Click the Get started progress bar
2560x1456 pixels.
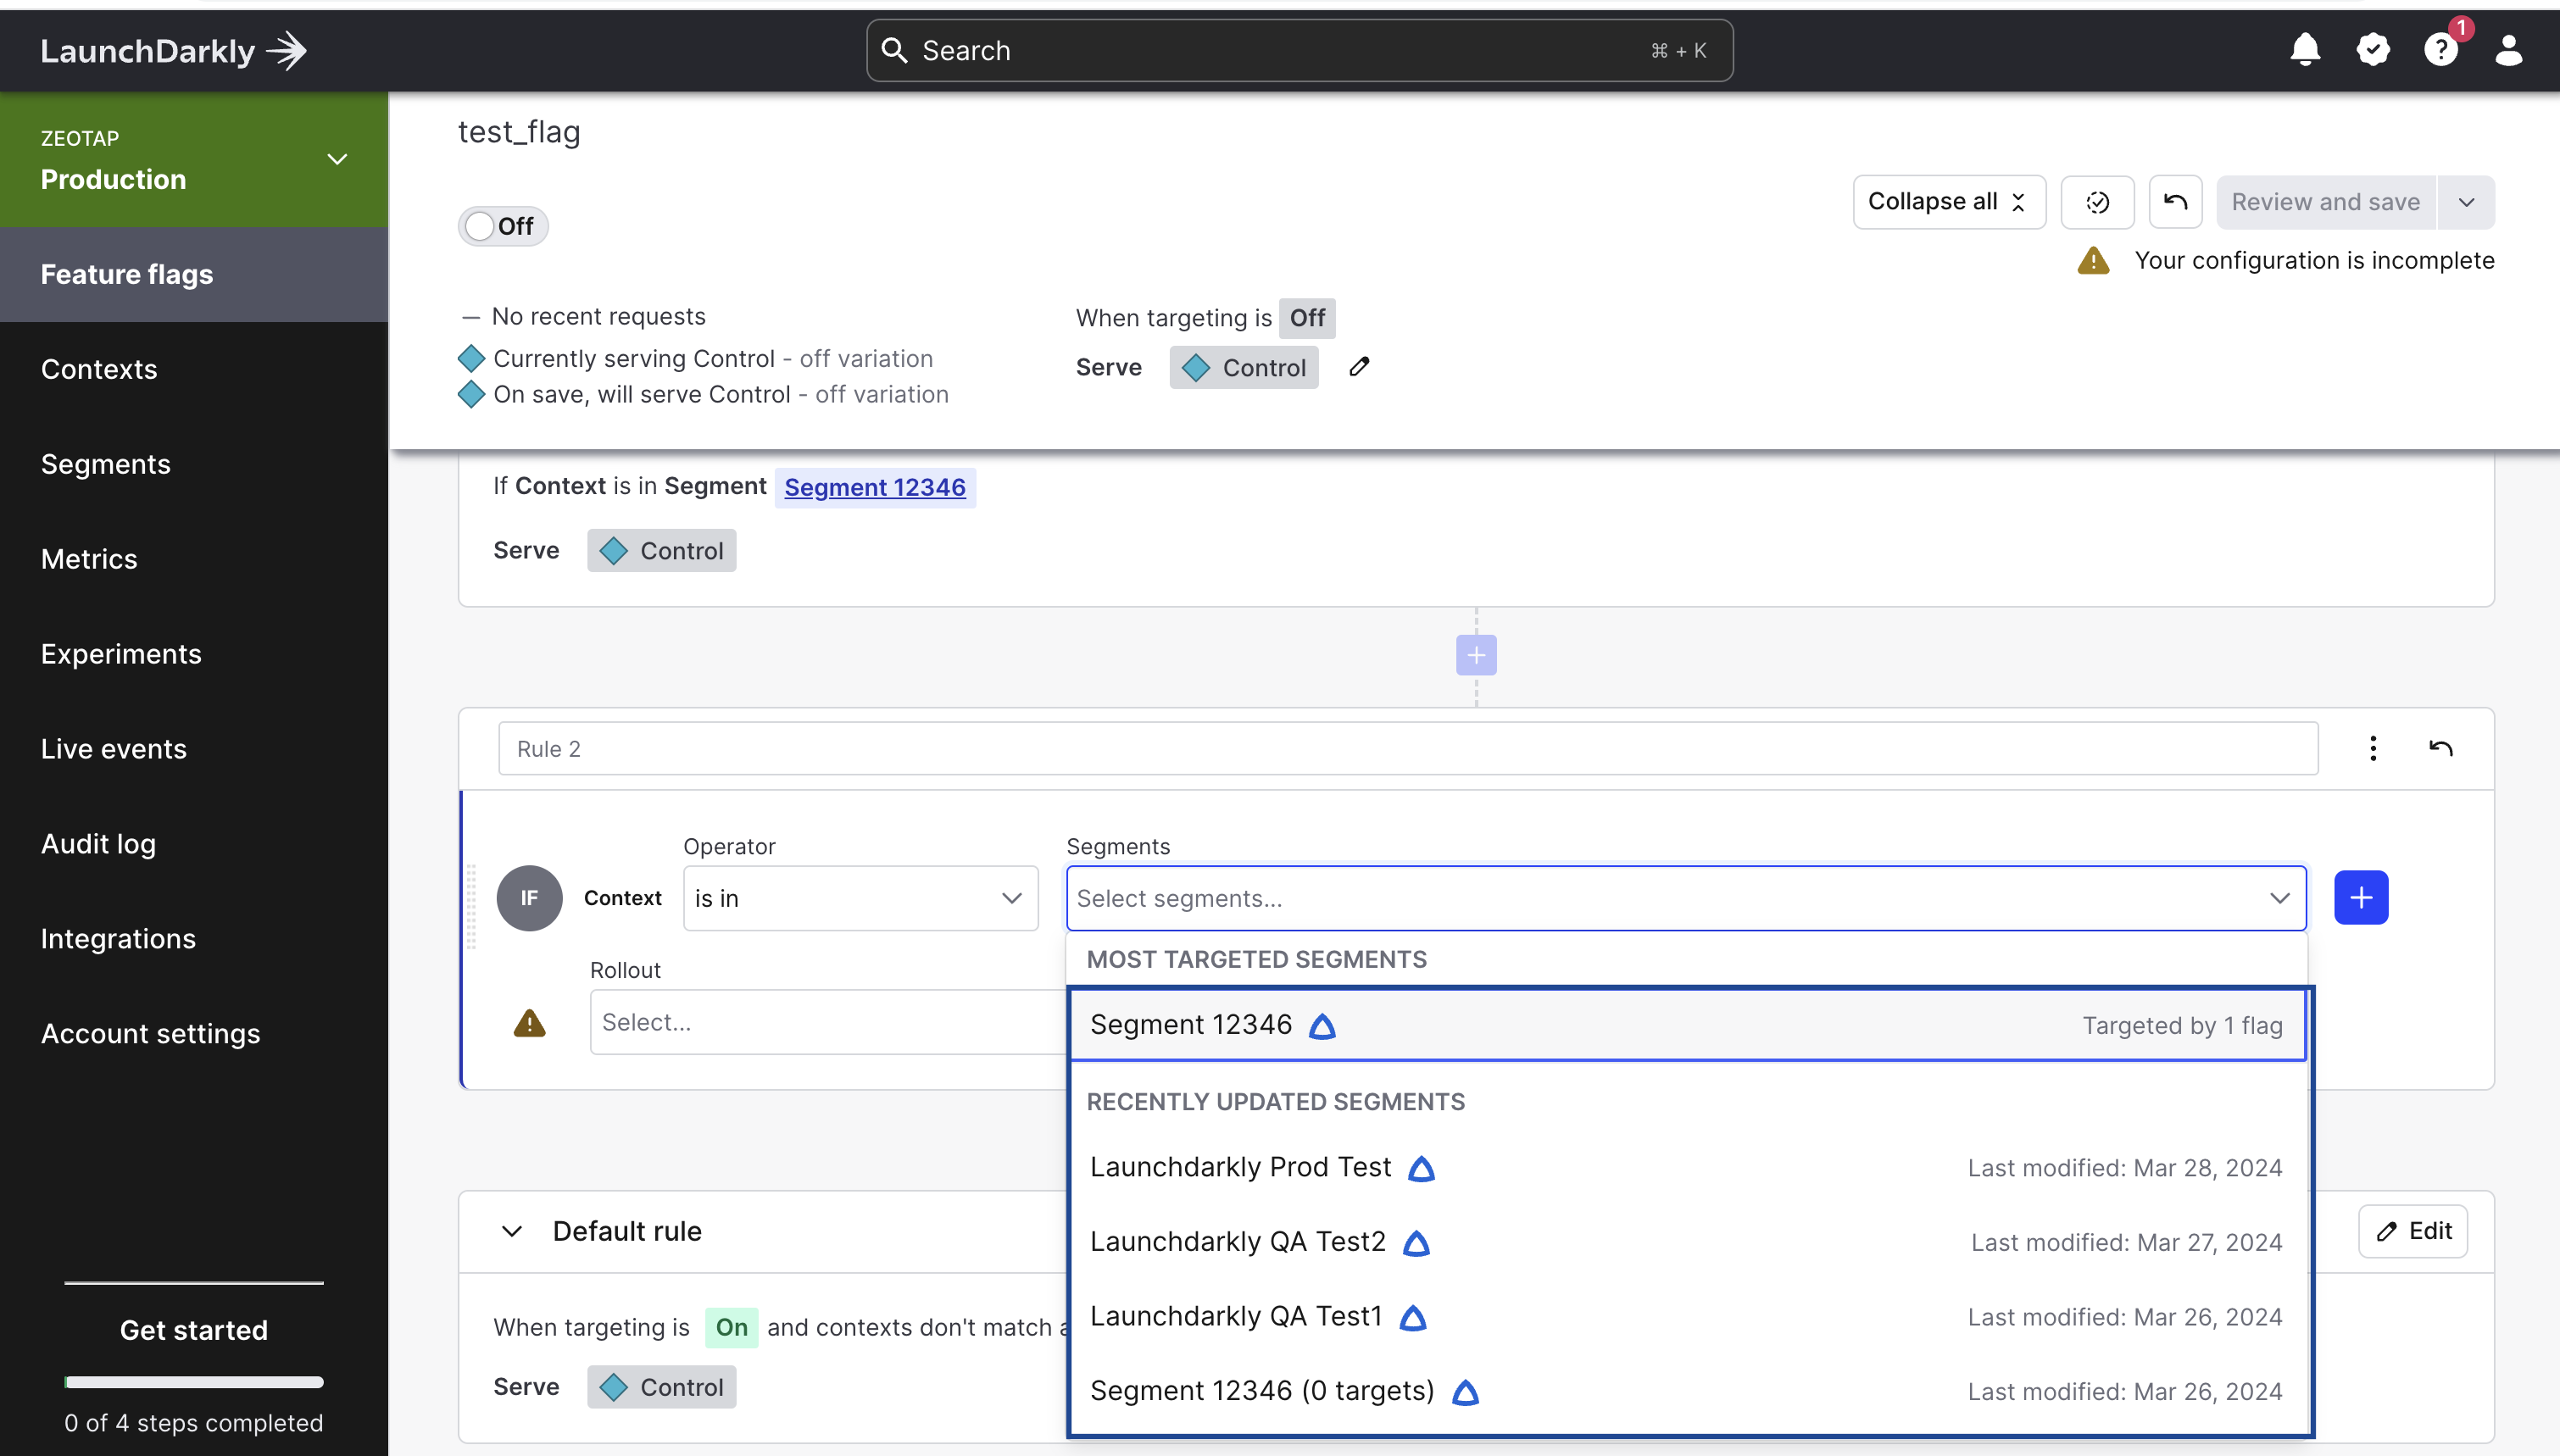coord(194,1382)
